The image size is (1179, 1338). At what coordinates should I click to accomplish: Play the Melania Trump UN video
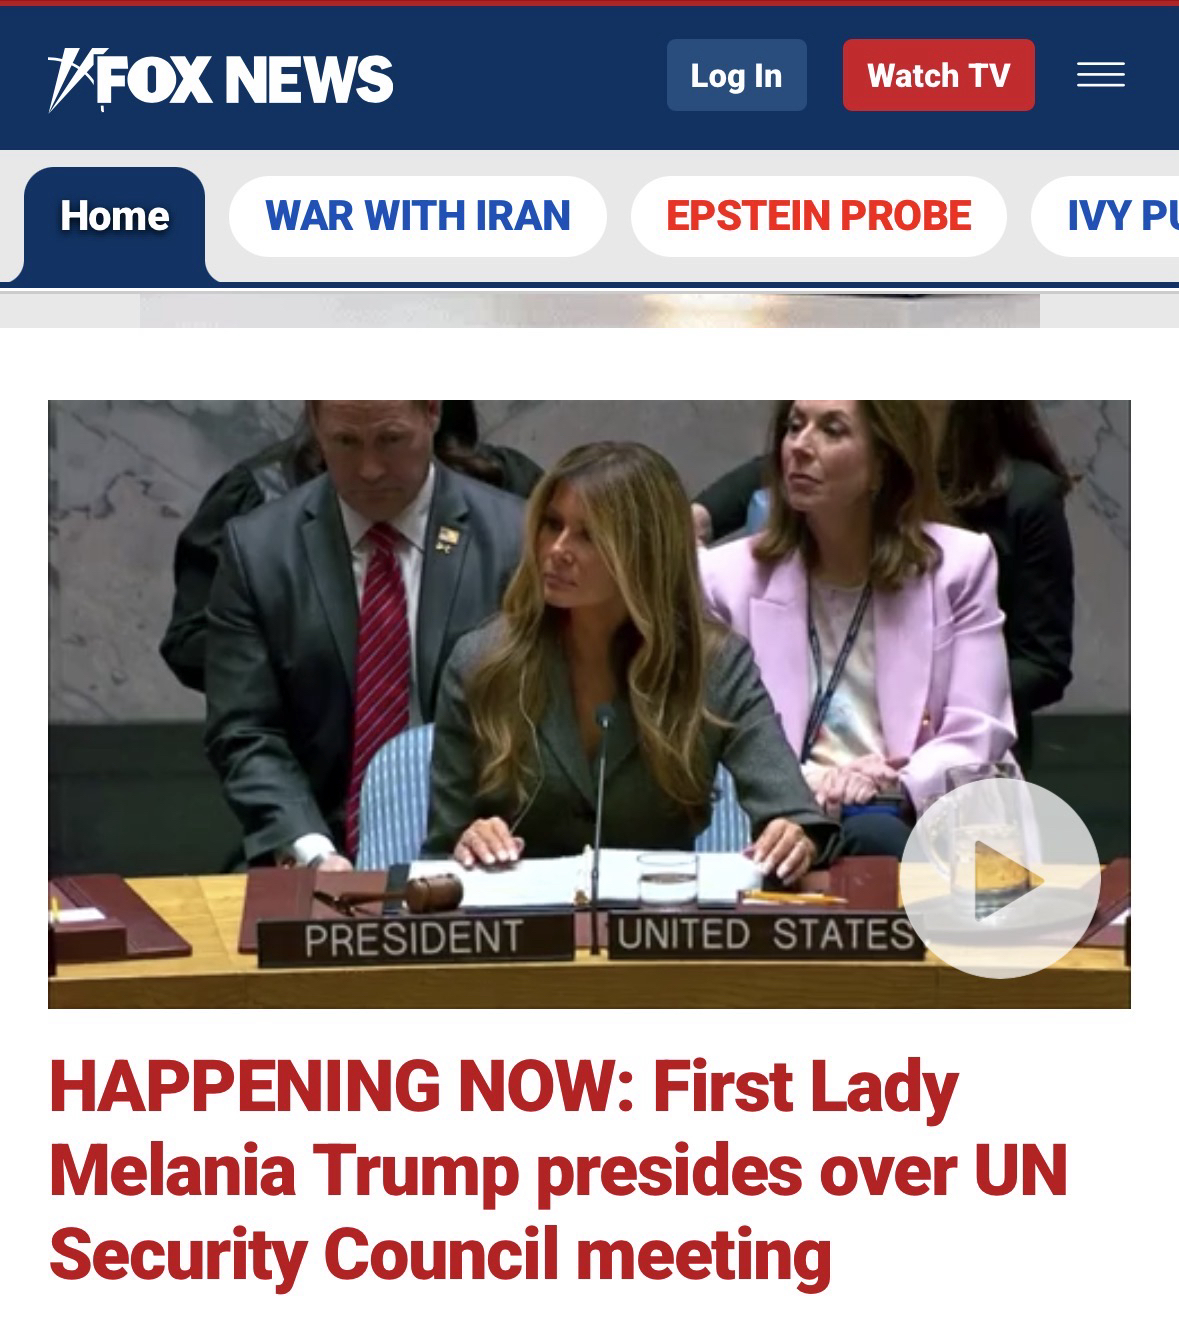coord(999,878)
